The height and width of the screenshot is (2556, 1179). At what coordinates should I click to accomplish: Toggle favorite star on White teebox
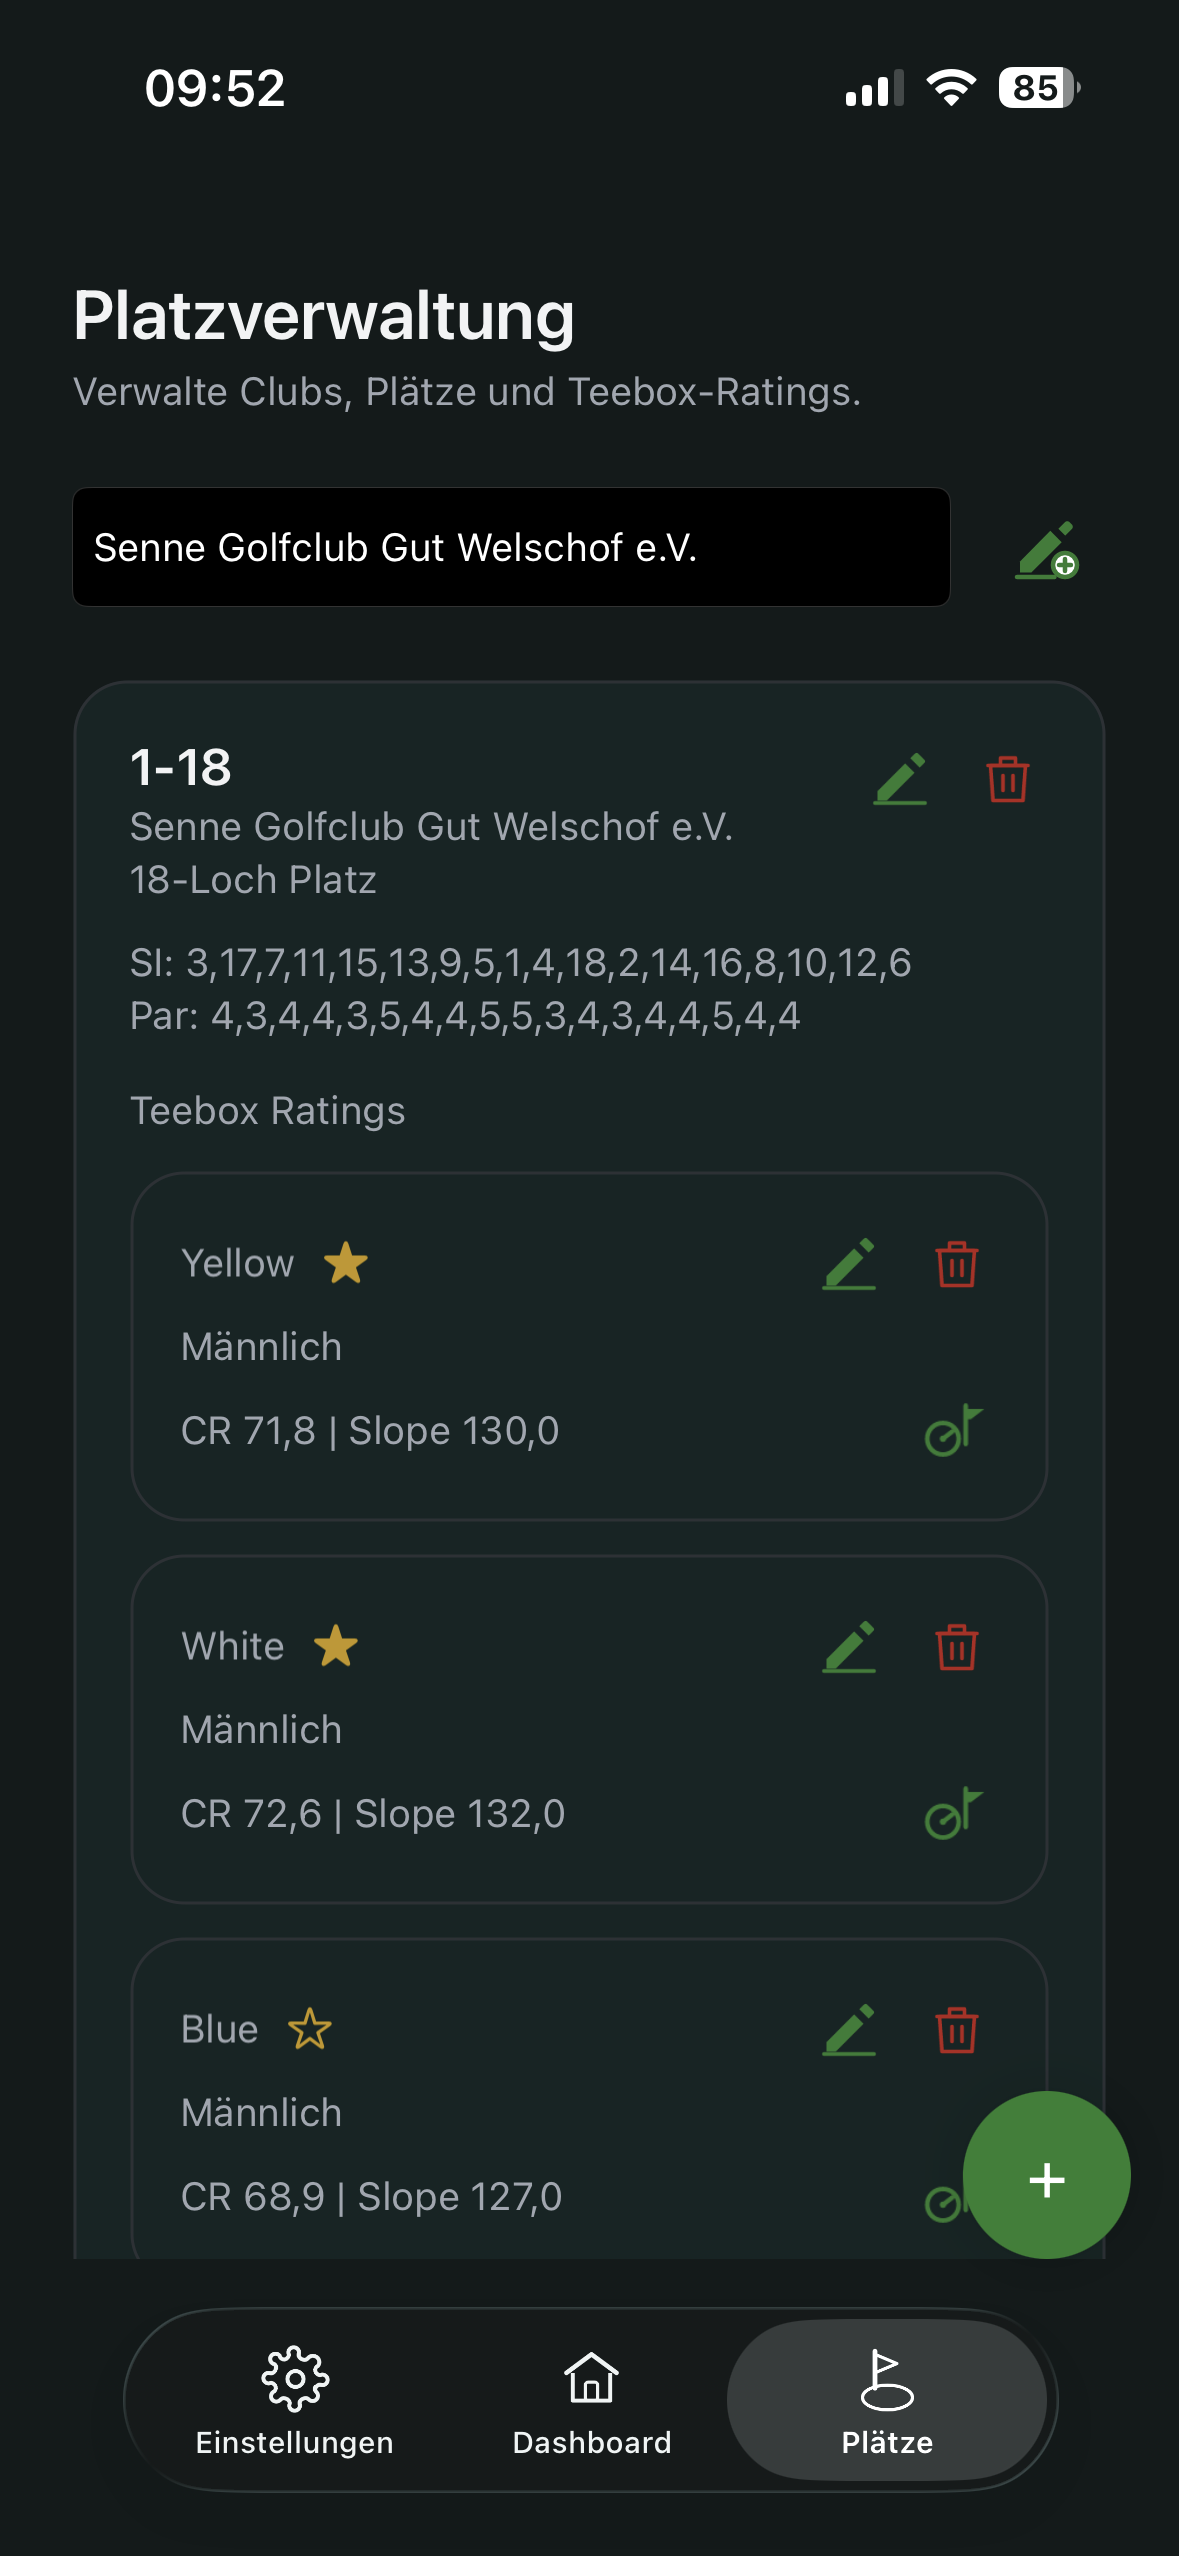336,1646
